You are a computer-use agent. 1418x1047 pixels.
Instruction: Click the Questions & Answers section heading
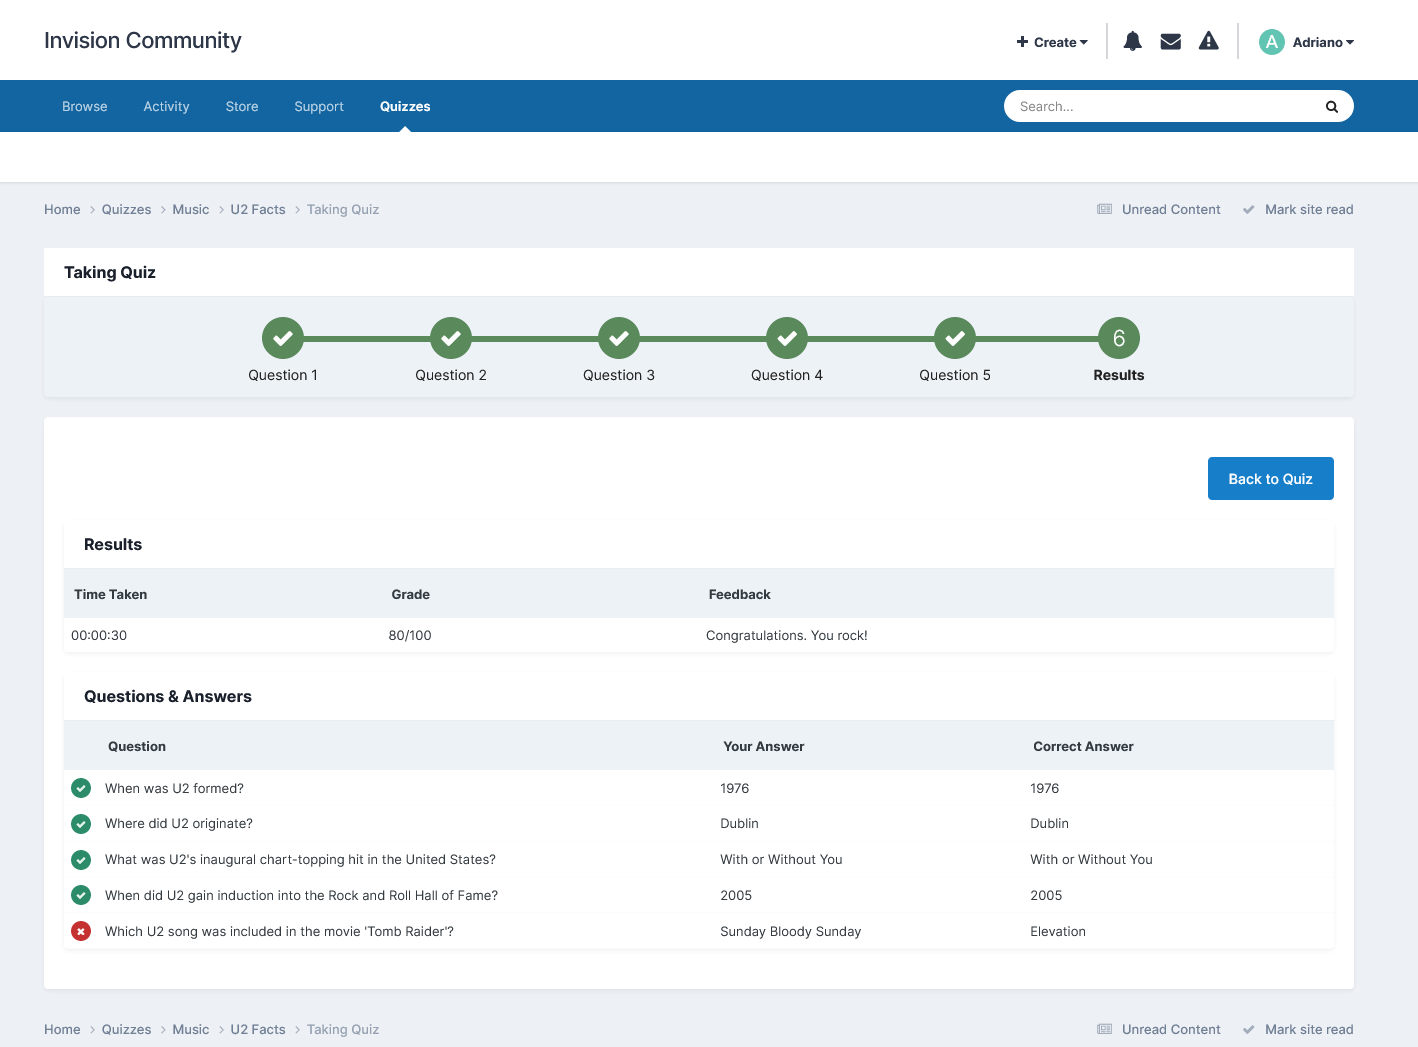(168, 696)
